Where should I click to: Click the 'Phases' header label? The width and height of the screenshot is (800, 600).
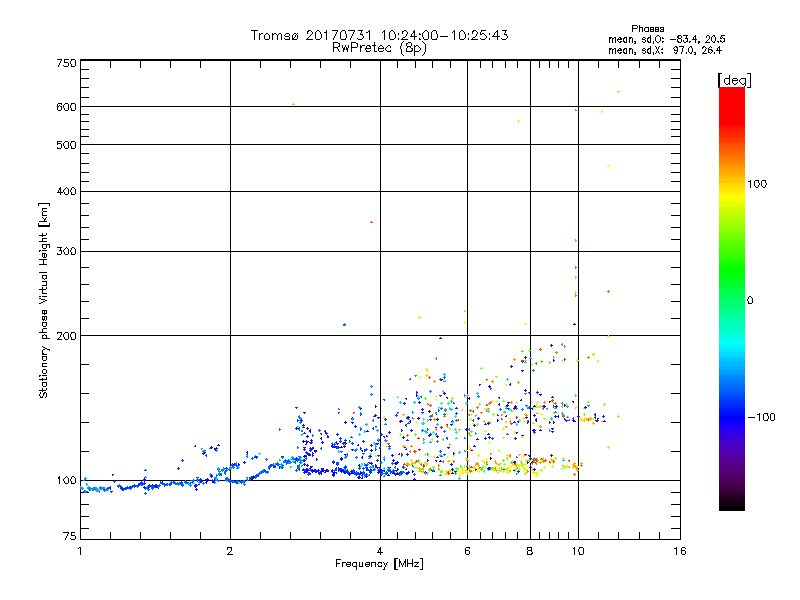(x=647, y=29)
